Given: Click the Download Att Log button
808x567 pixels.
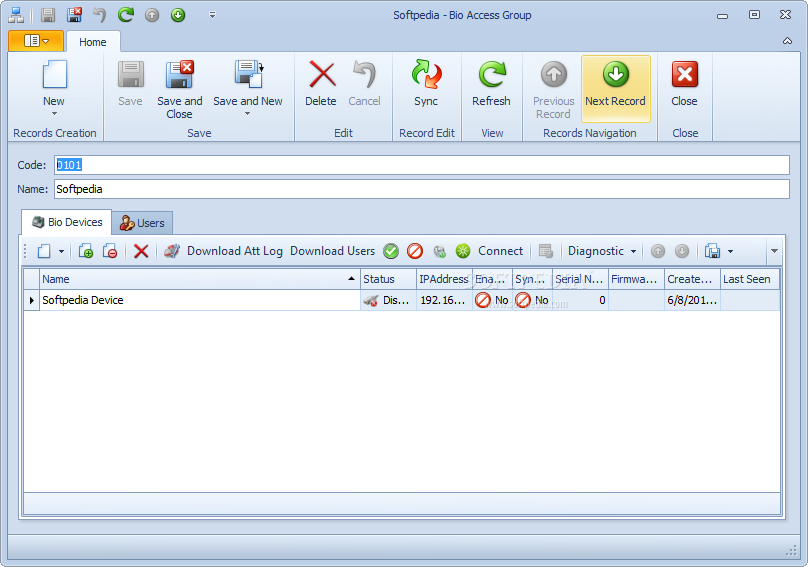Looking at the screenshot, I should point(234,251).
